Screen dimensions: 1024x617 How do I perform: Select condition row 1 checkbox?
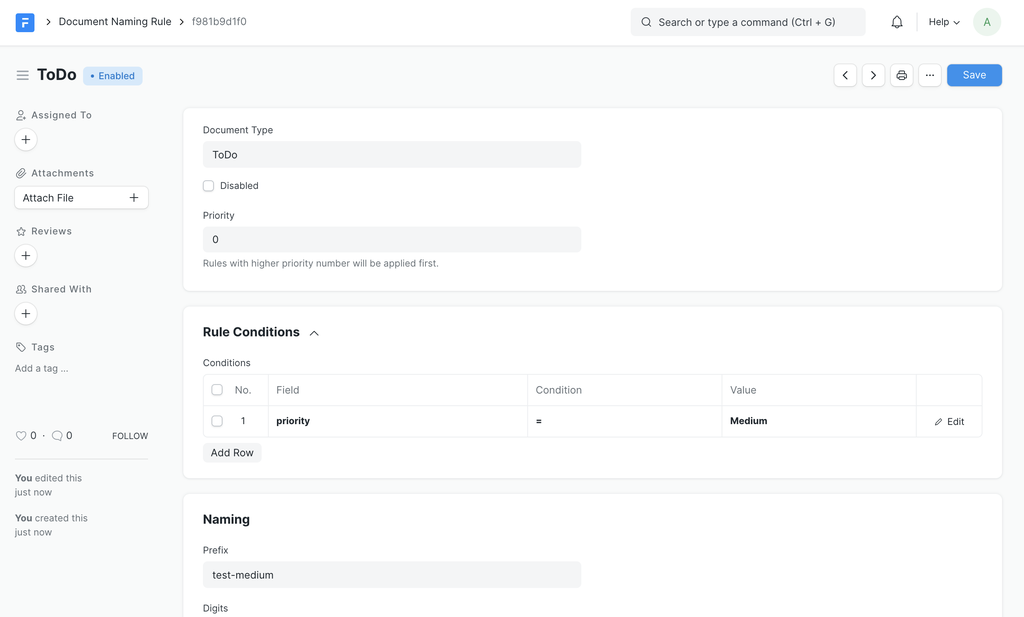[217, 421]
